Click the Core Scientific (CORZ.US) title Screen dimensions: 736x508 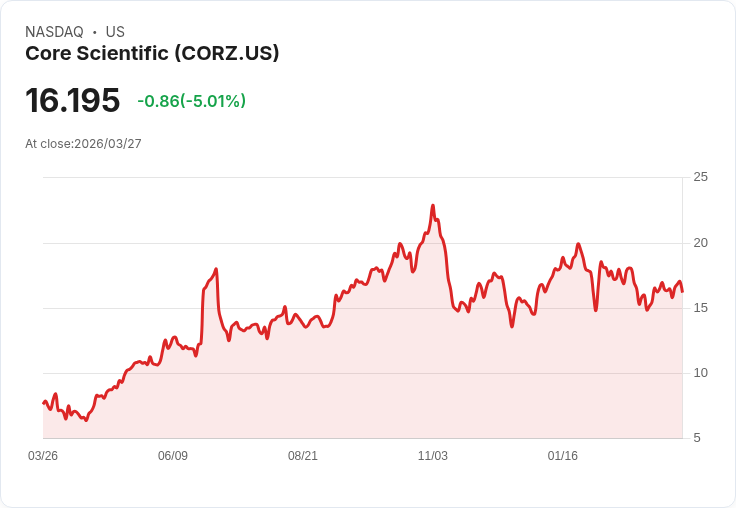[152, 53]
